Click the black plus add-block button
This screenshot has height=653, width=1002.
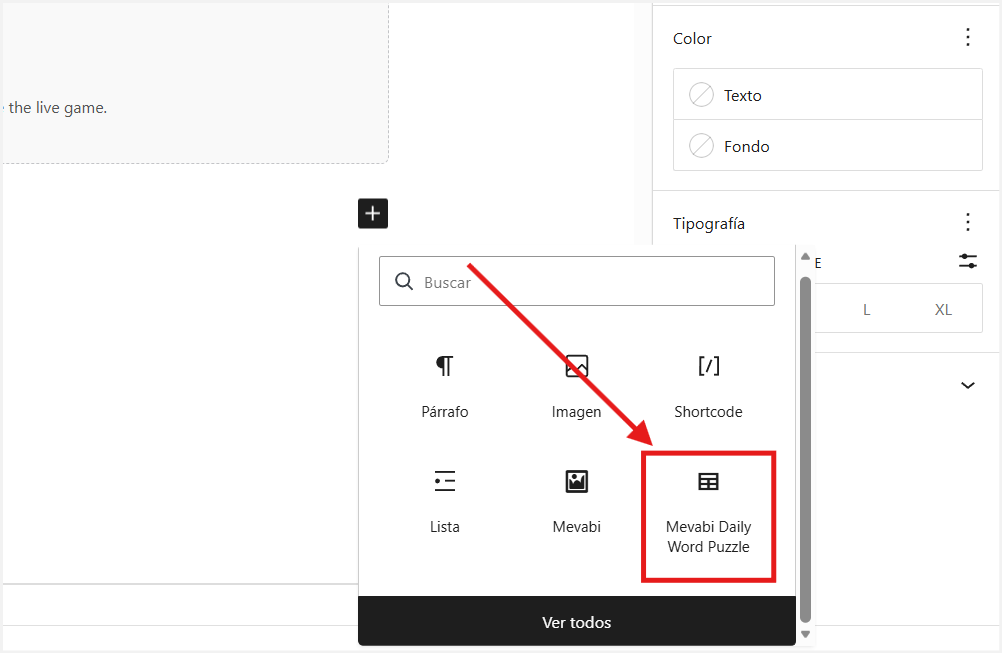[x=373, y=213]
